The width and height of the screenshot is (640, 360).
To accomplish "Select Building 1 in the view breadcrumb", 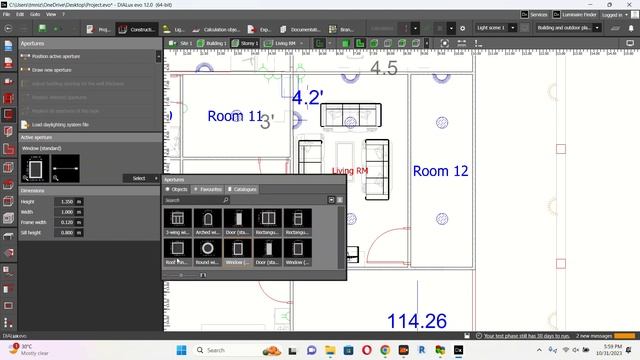I will (x=211, y=43).
